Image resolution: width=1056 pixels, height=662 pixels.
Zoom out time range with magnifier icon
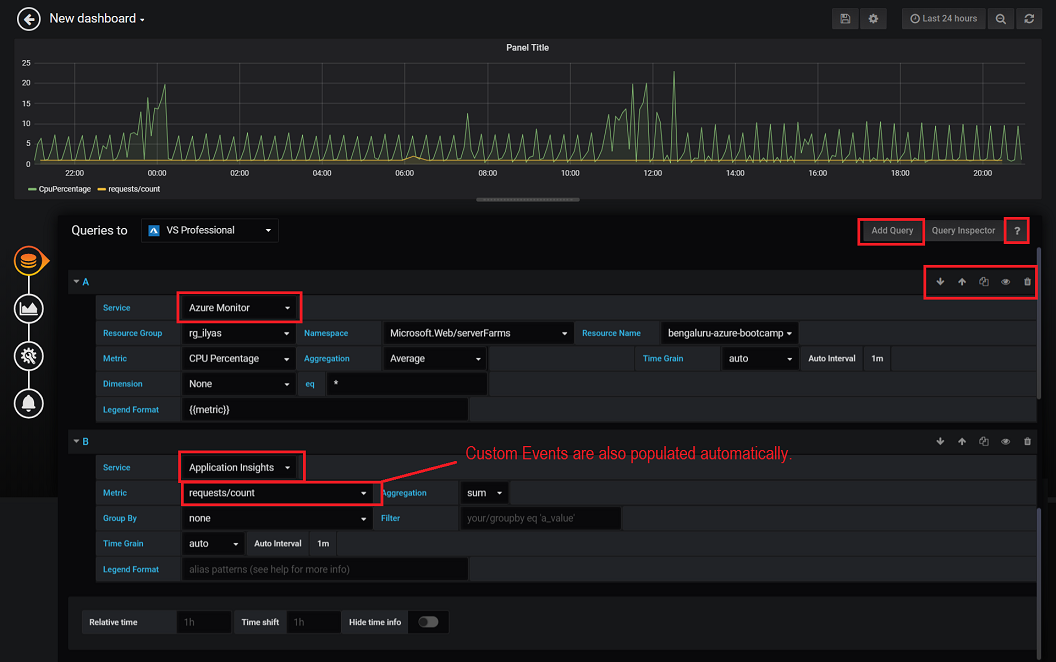click(1001, 19)
